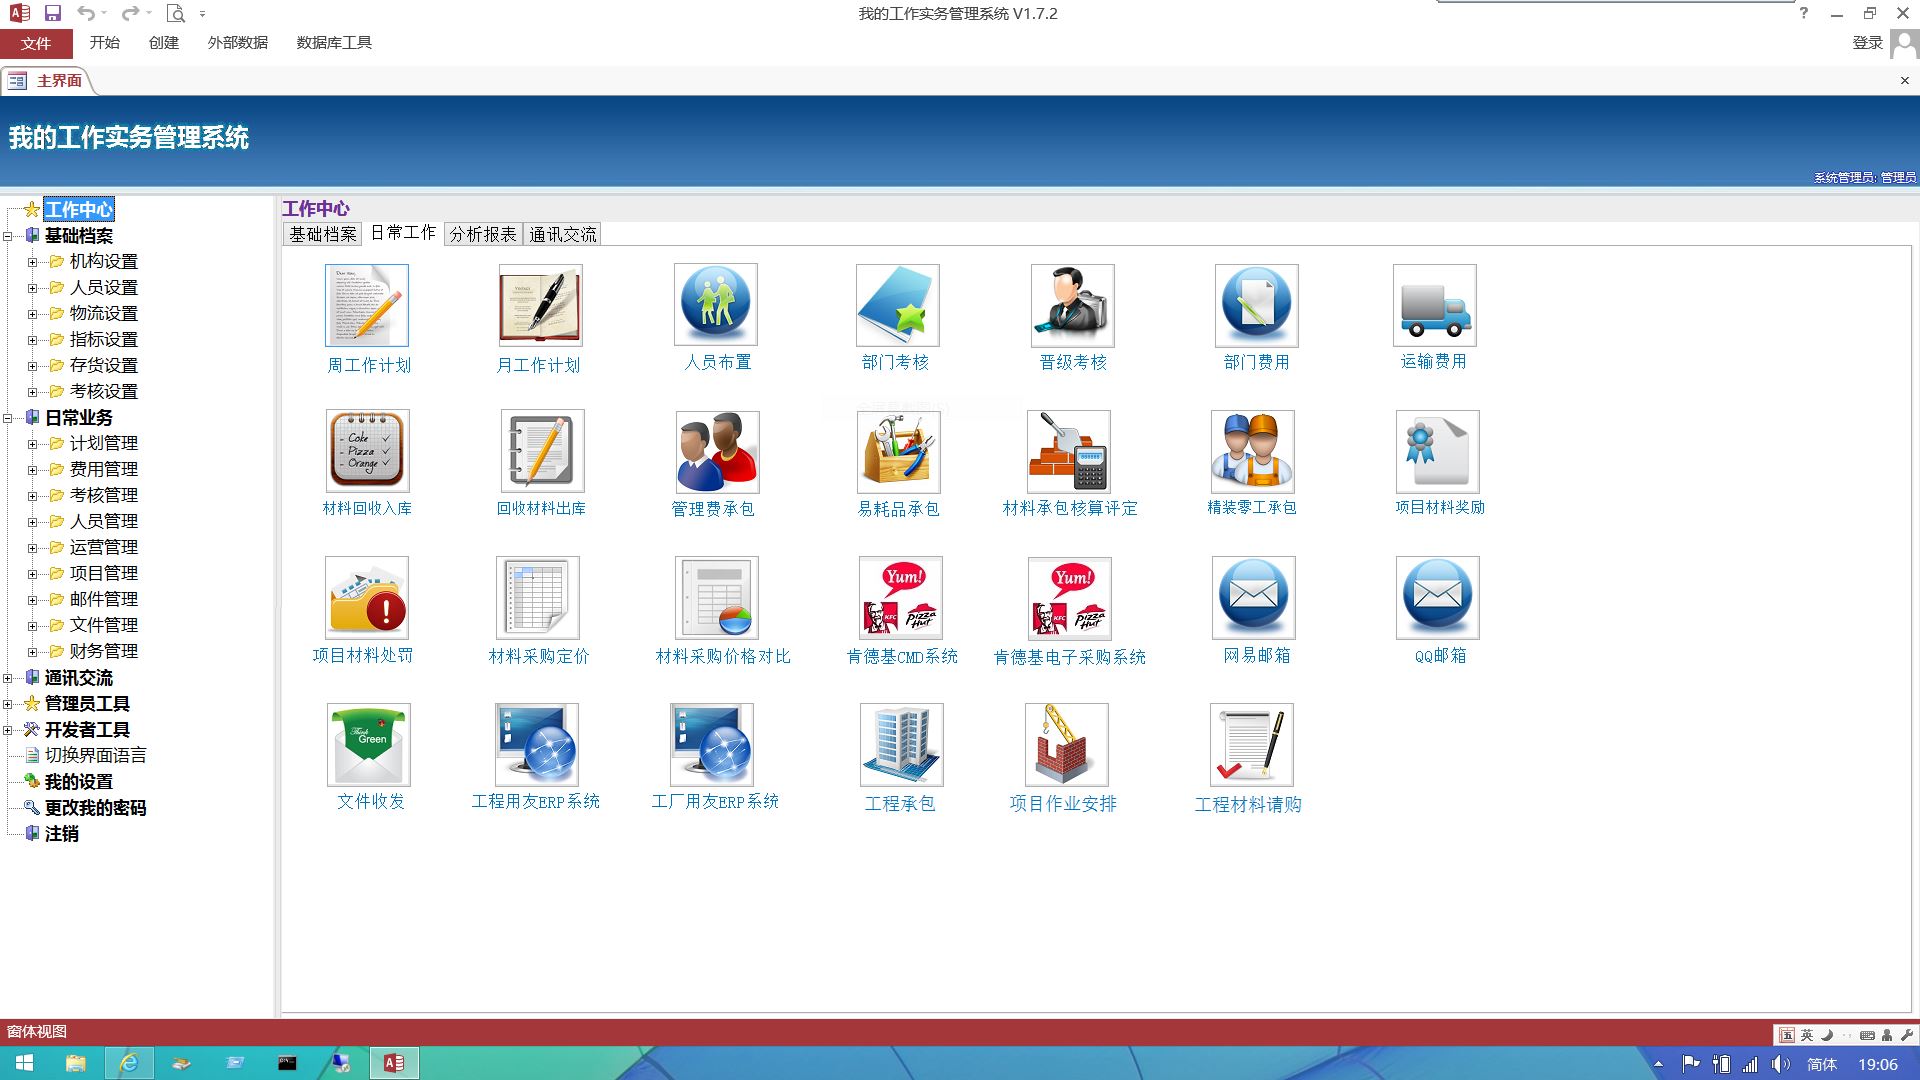Open Internet Explorer from the taskbar
Image resolution: width=1920 pixels, height=1080 pixels.
pos(129,1063)
